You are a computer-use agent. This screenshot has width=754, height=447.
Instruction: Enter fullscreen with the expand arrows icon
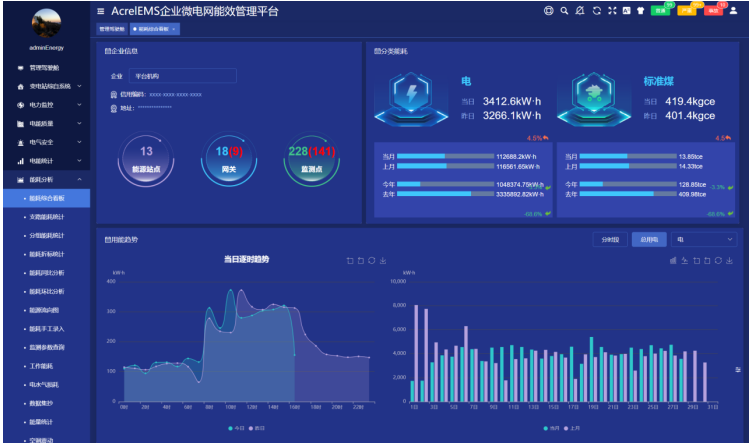click(x=612, y=11)
